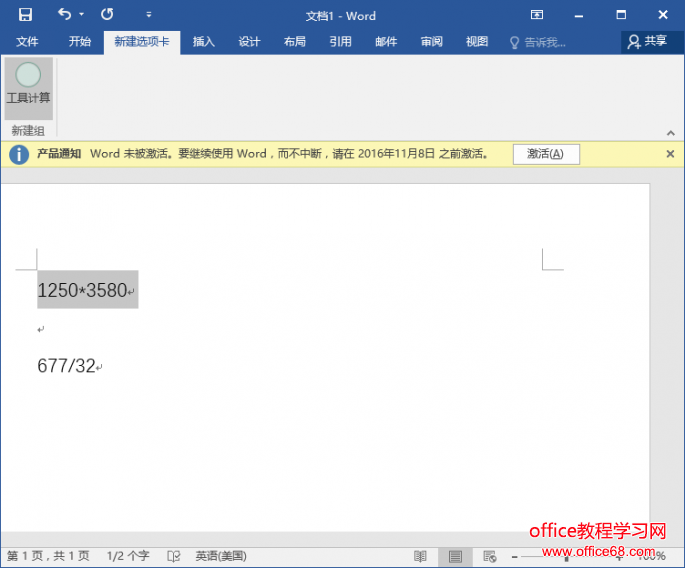Viewport: 685px width, 568px height.
Task: Open the 邮件 tab
Action: coord(386,42)
